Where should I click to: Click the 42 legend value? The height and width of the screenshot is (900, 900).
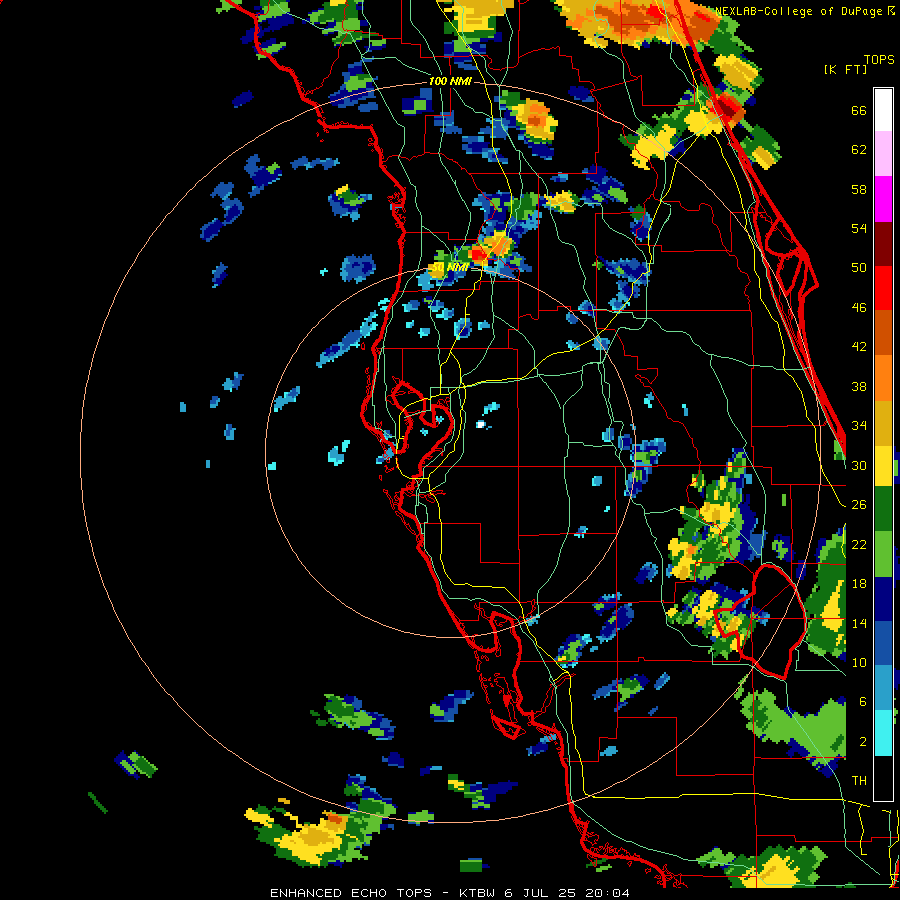click(x=859, y=347)
